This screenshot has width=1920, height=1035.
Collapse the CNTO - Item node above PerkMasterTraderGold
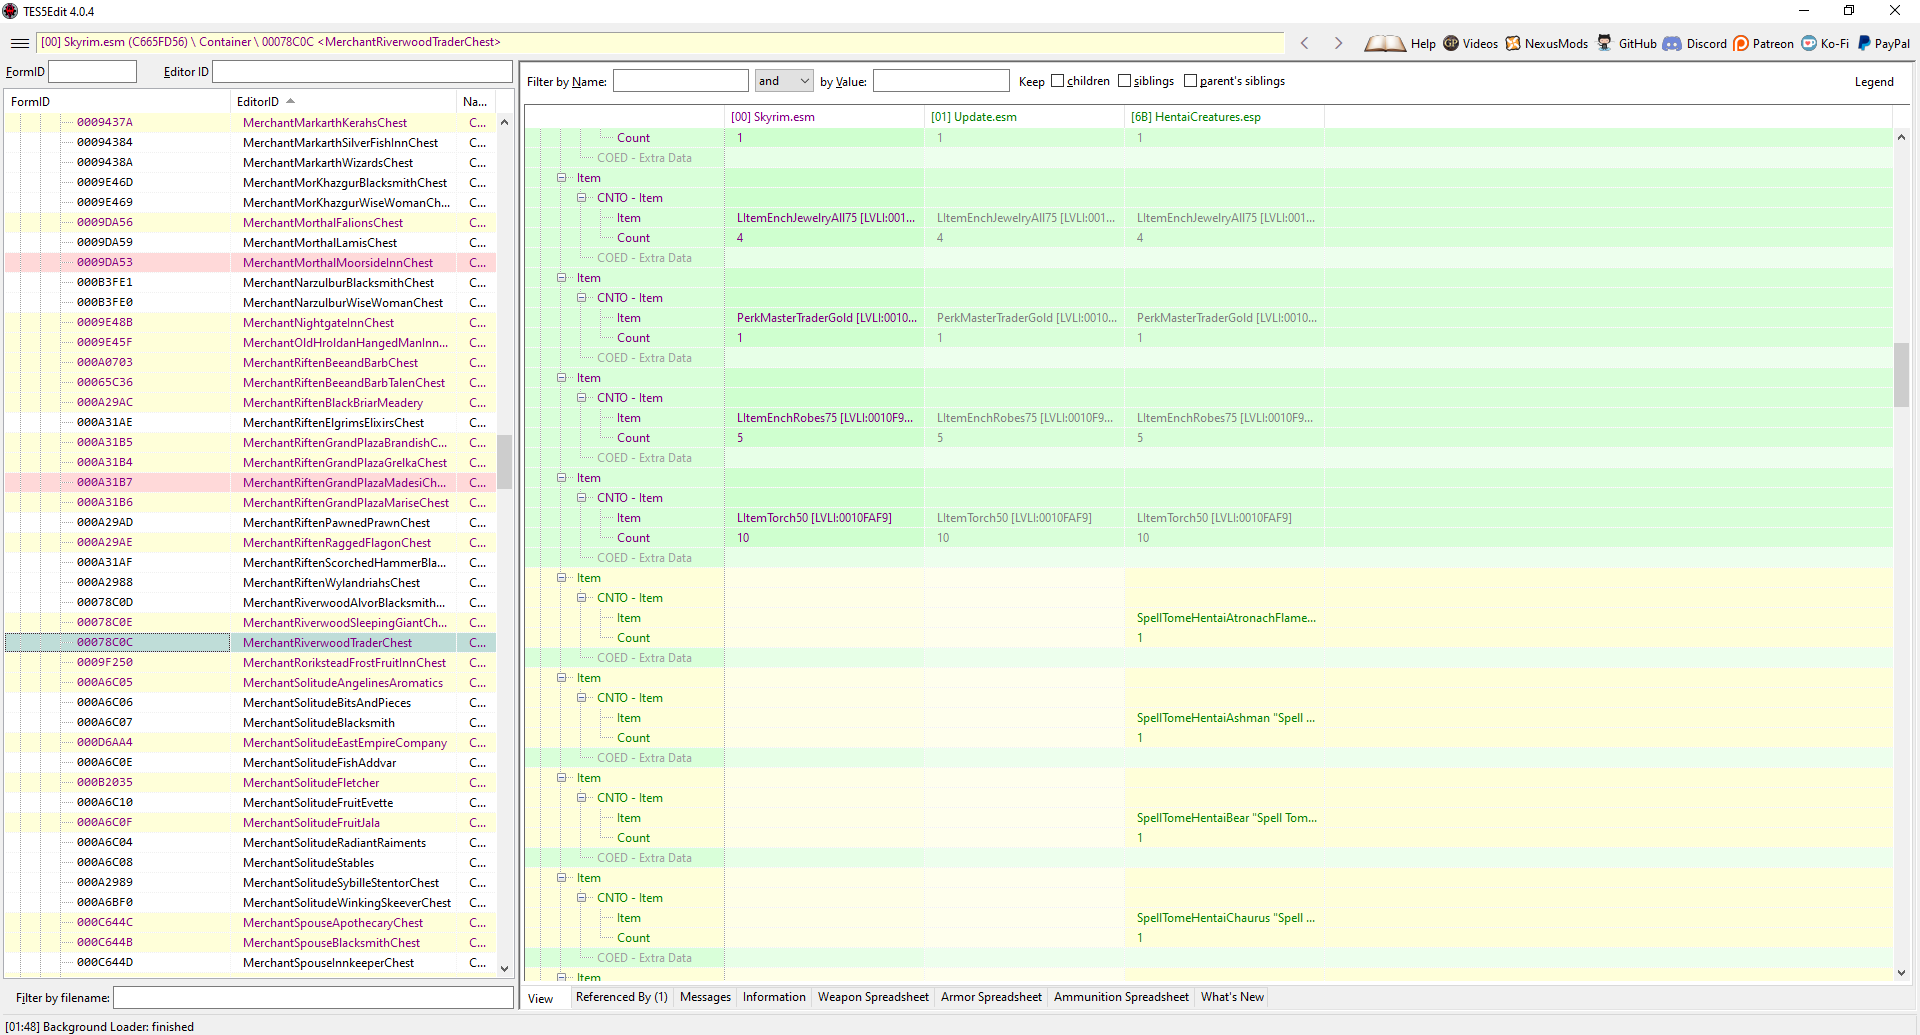(582, 298)
